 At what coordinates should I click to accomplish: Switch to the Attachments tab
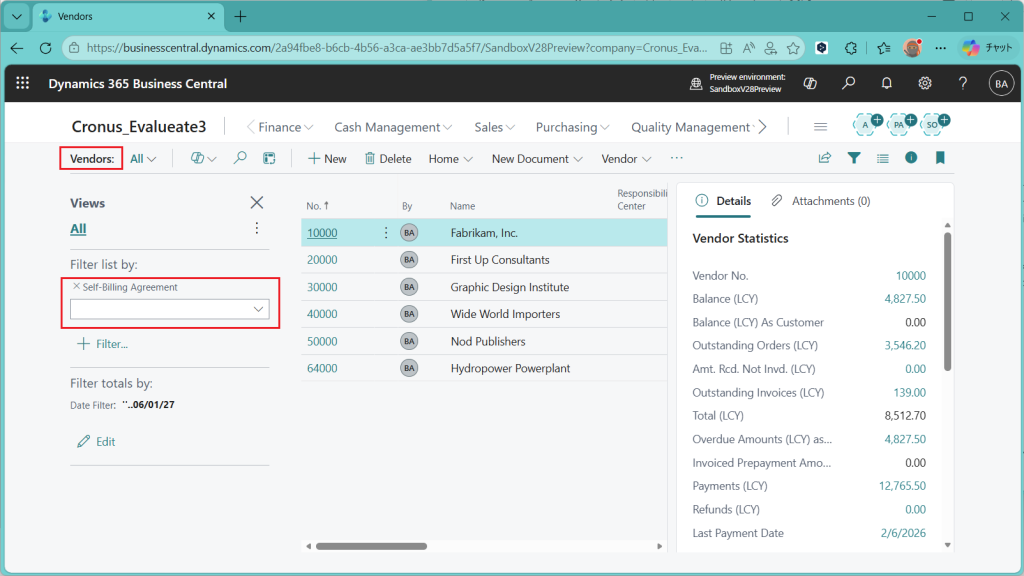click(x=820, y=201)
